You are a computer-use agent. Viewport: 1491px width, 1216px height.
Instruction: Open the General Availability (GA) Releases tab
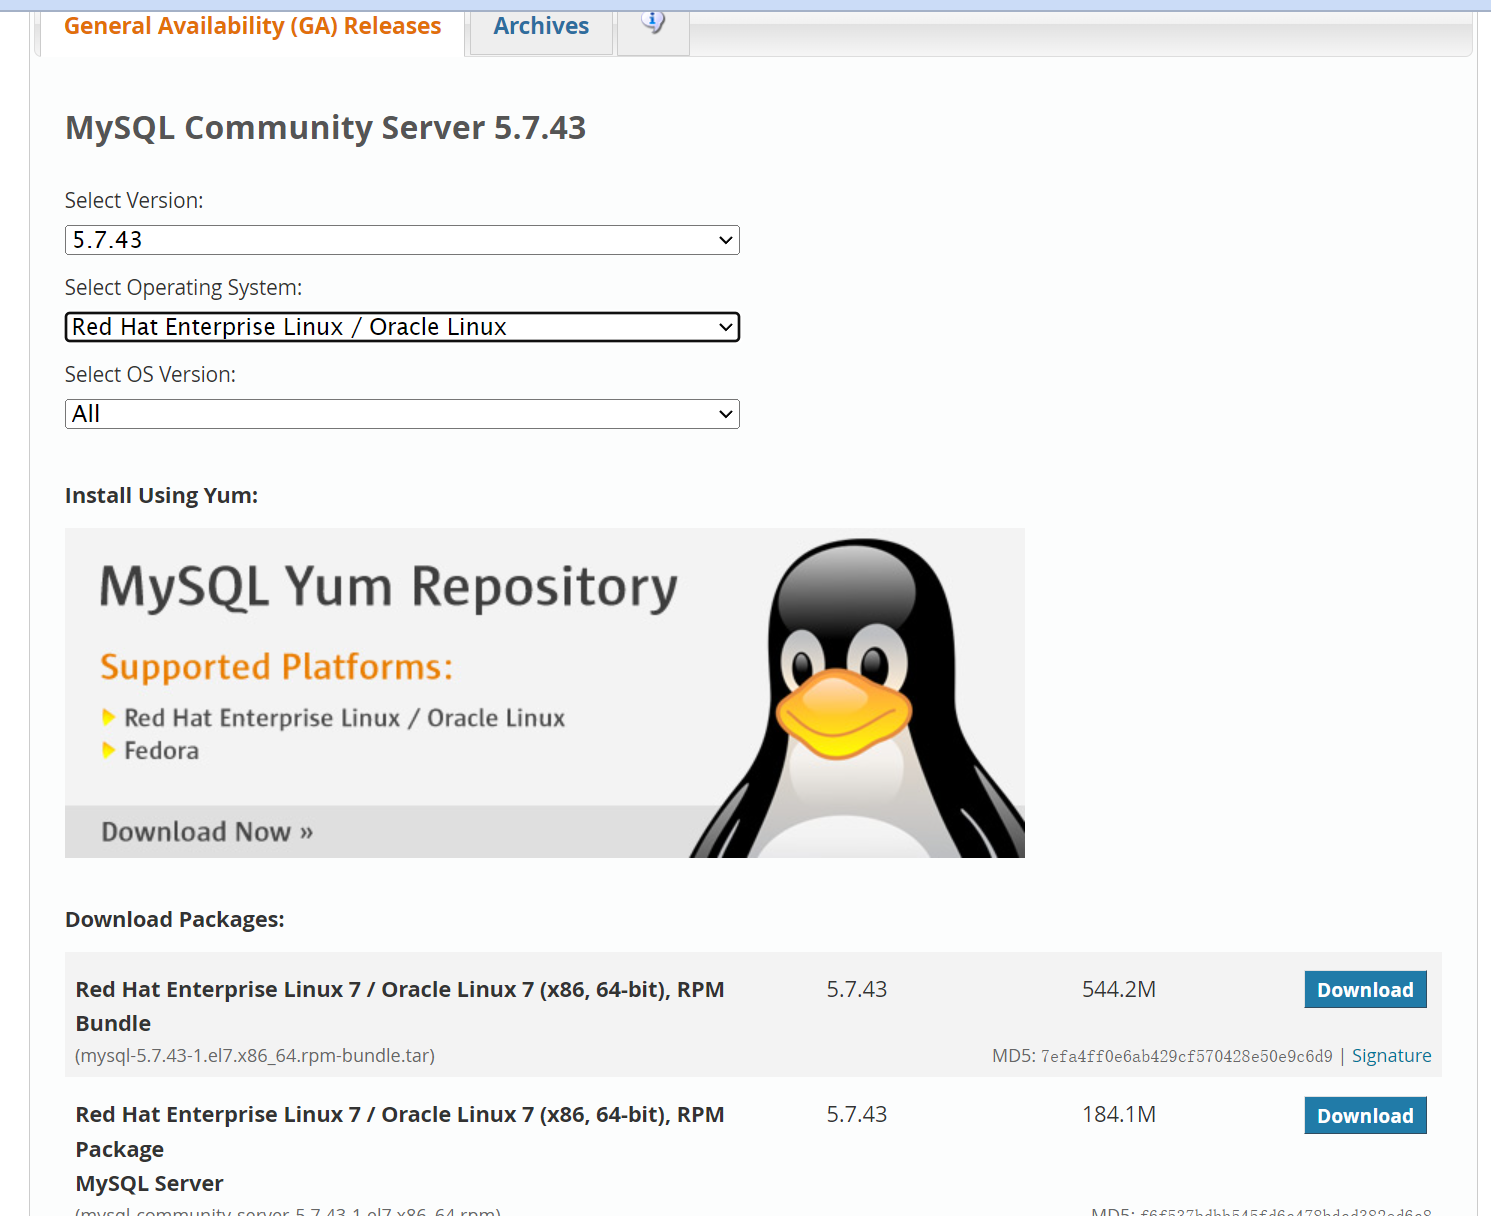[252, 27]
